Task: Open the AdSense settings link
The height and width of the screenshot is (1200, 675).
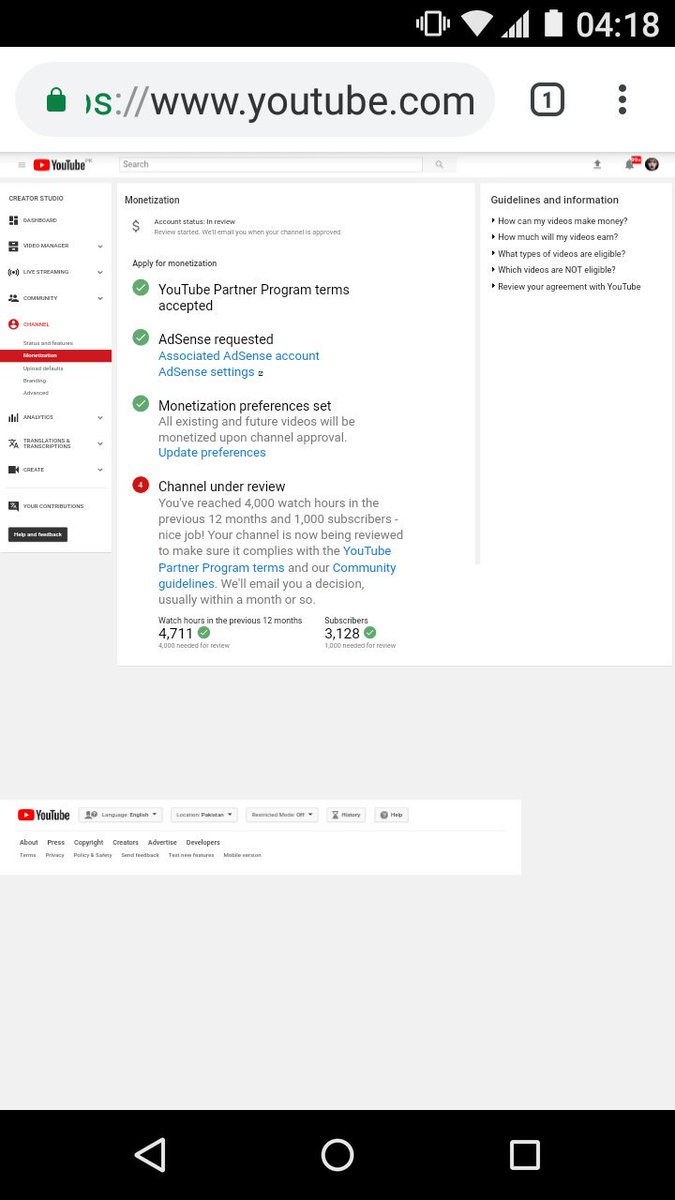Action: click(x=206, y=372)
